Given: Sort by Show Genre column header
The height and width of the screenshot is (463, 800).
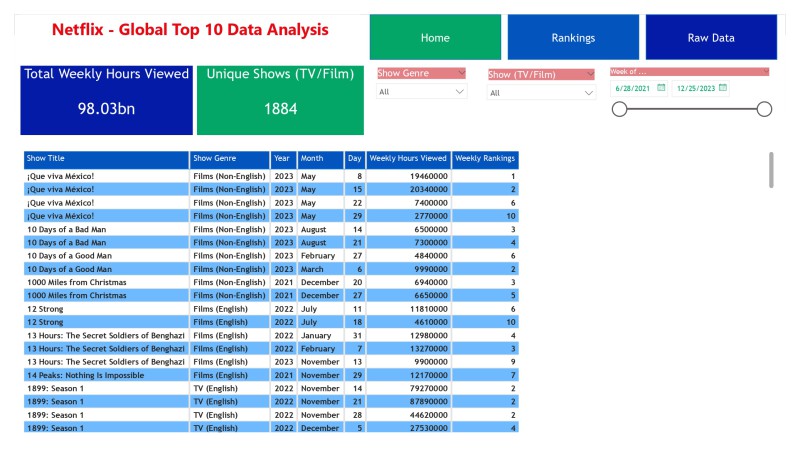Looking at the screenshot, I should point(230,159).
